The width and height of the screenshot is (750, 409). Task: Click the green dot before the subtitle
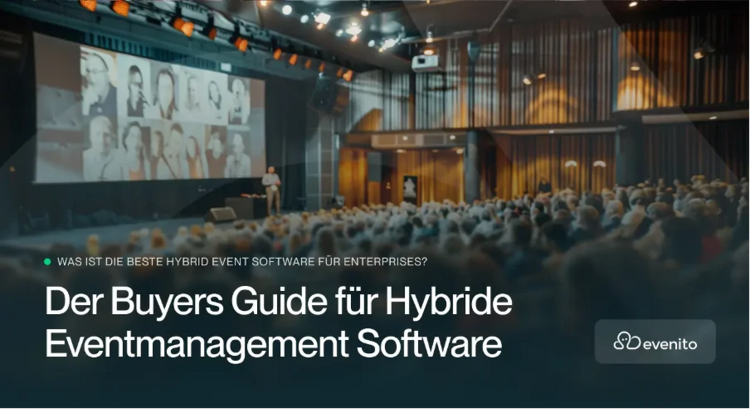click(47, 262)
